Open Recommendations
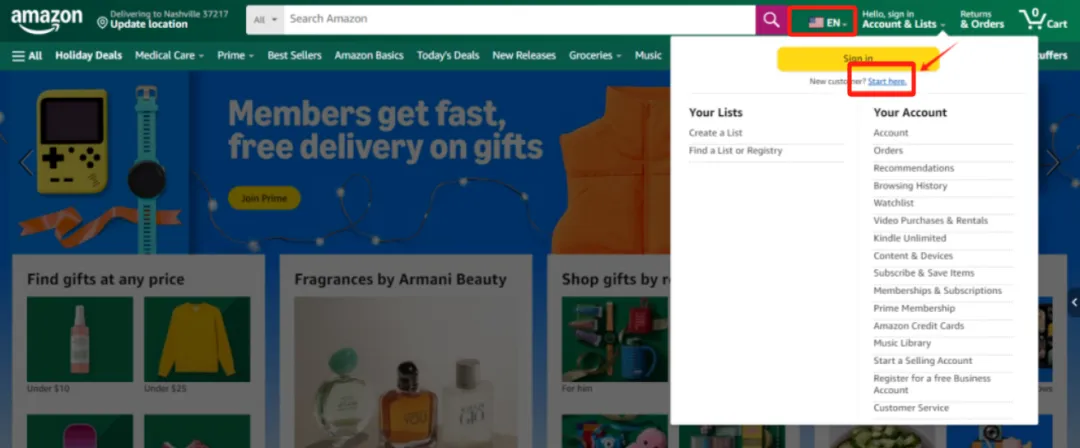1080x448 pixels. (913, 168)
